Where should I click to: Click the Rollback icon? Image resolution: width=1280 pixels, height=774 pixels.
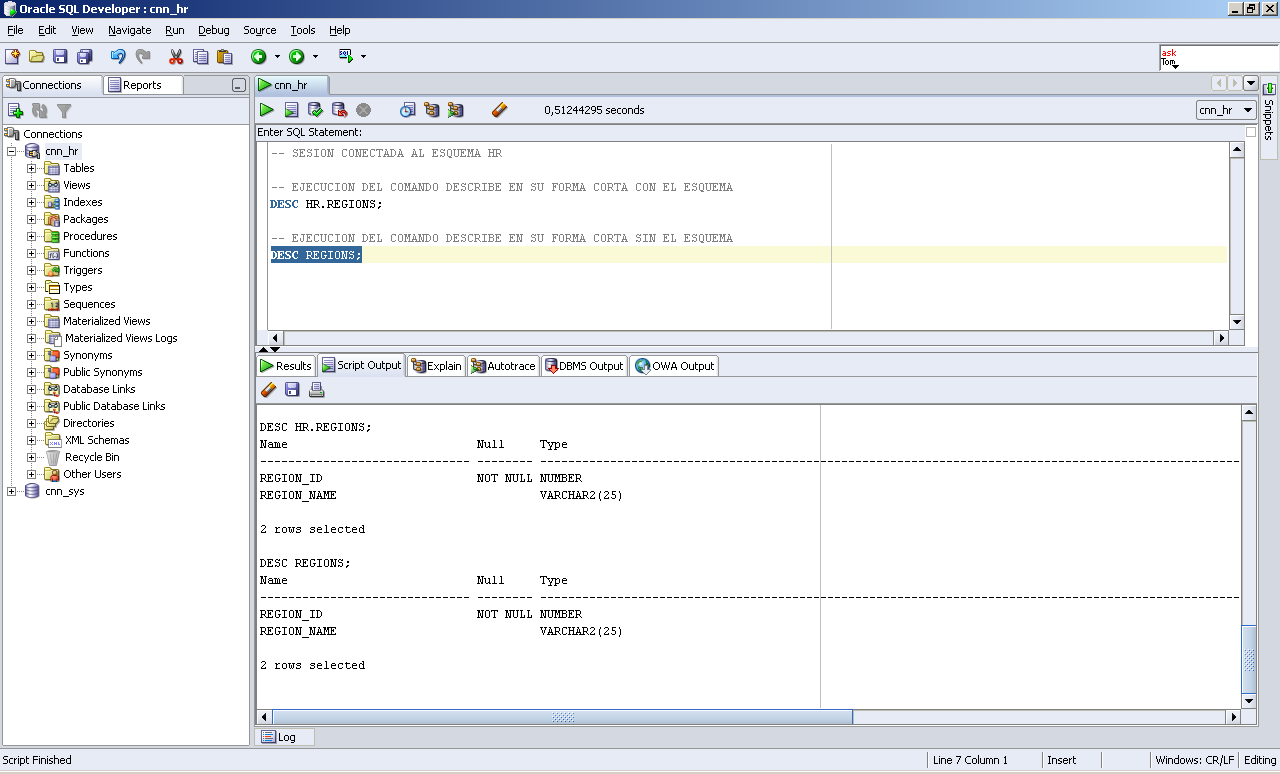tap(339, 110)
